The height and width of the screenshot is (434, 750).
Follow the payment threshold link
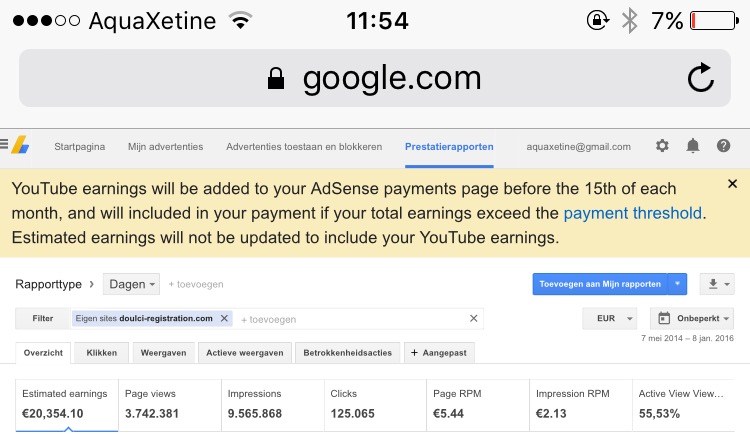coord(632,213)
